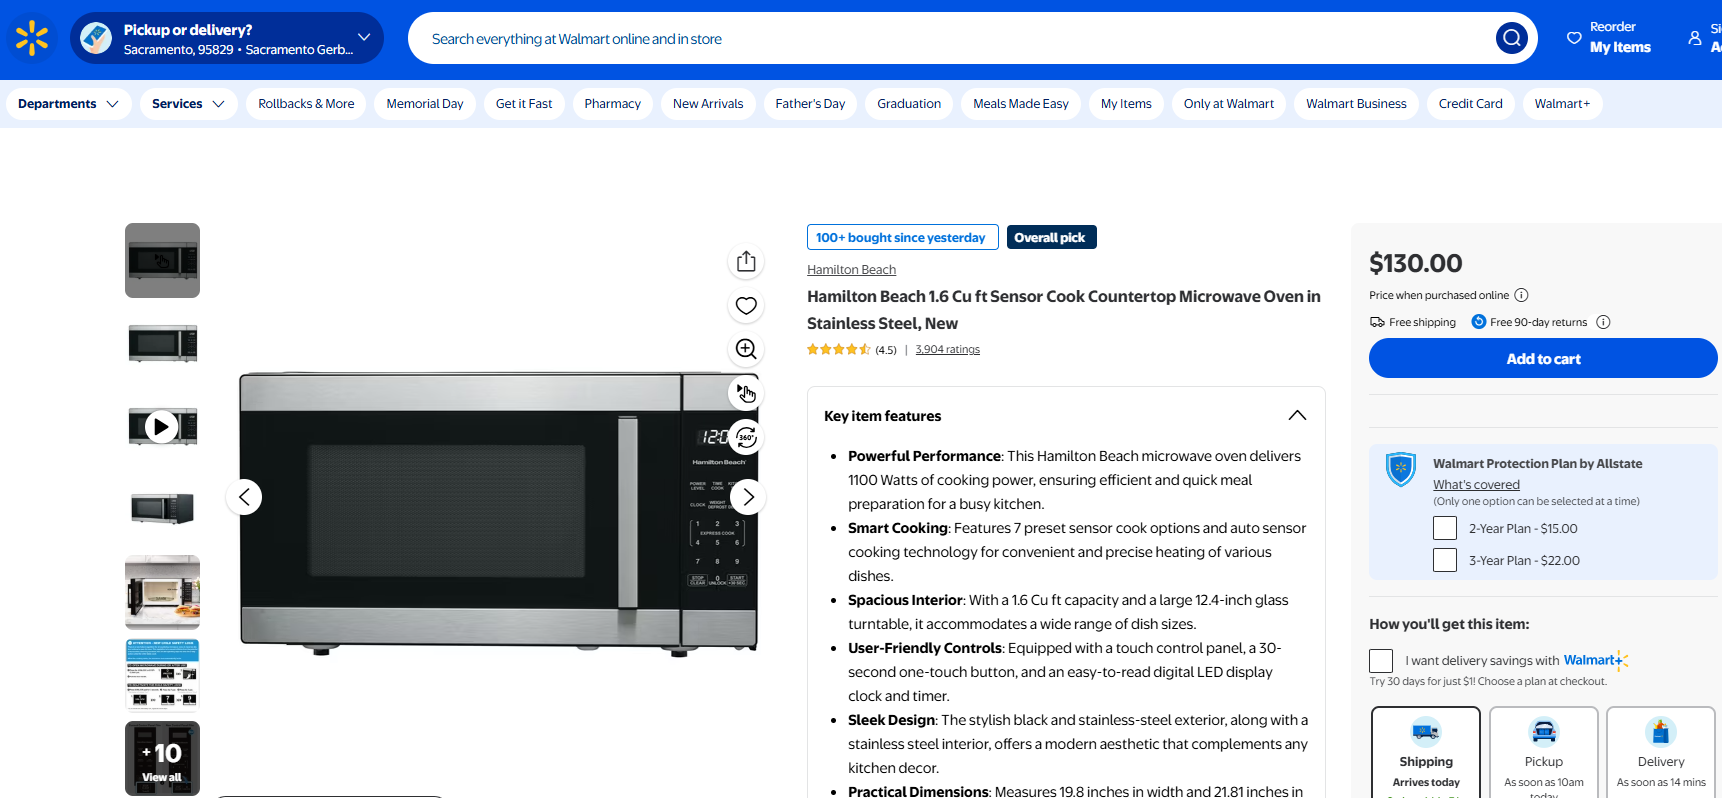Click the free shipping truck icon
The image size is (1722, 798).
(1377, 322)
